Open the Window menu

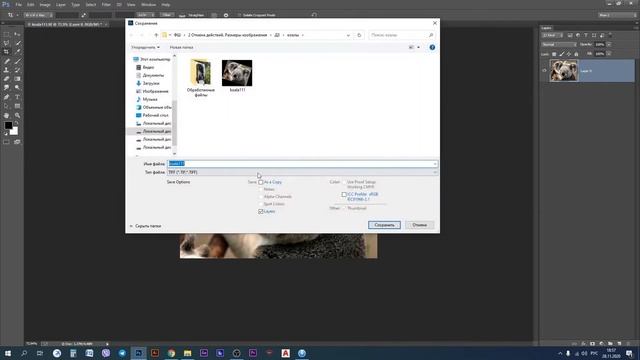point(148,4)
